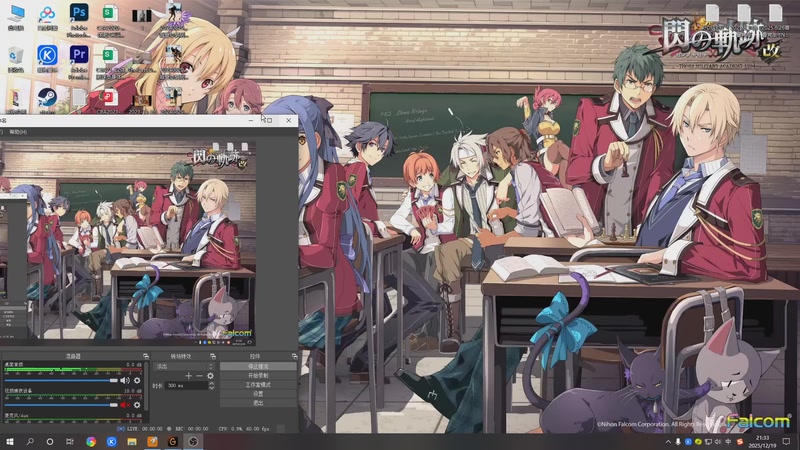Unmute the video capture device red speaker
This screenshot has width=800, height=450.
[x=125, y=405]
